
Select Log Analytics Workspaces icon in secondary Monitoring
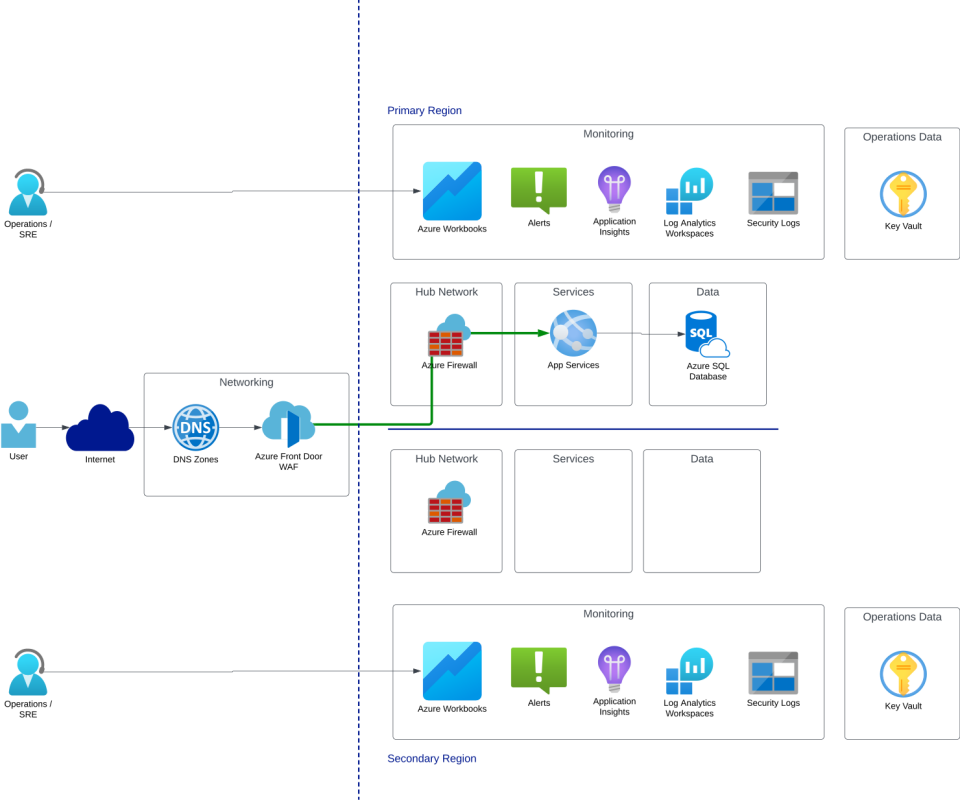tap(689, 671)
